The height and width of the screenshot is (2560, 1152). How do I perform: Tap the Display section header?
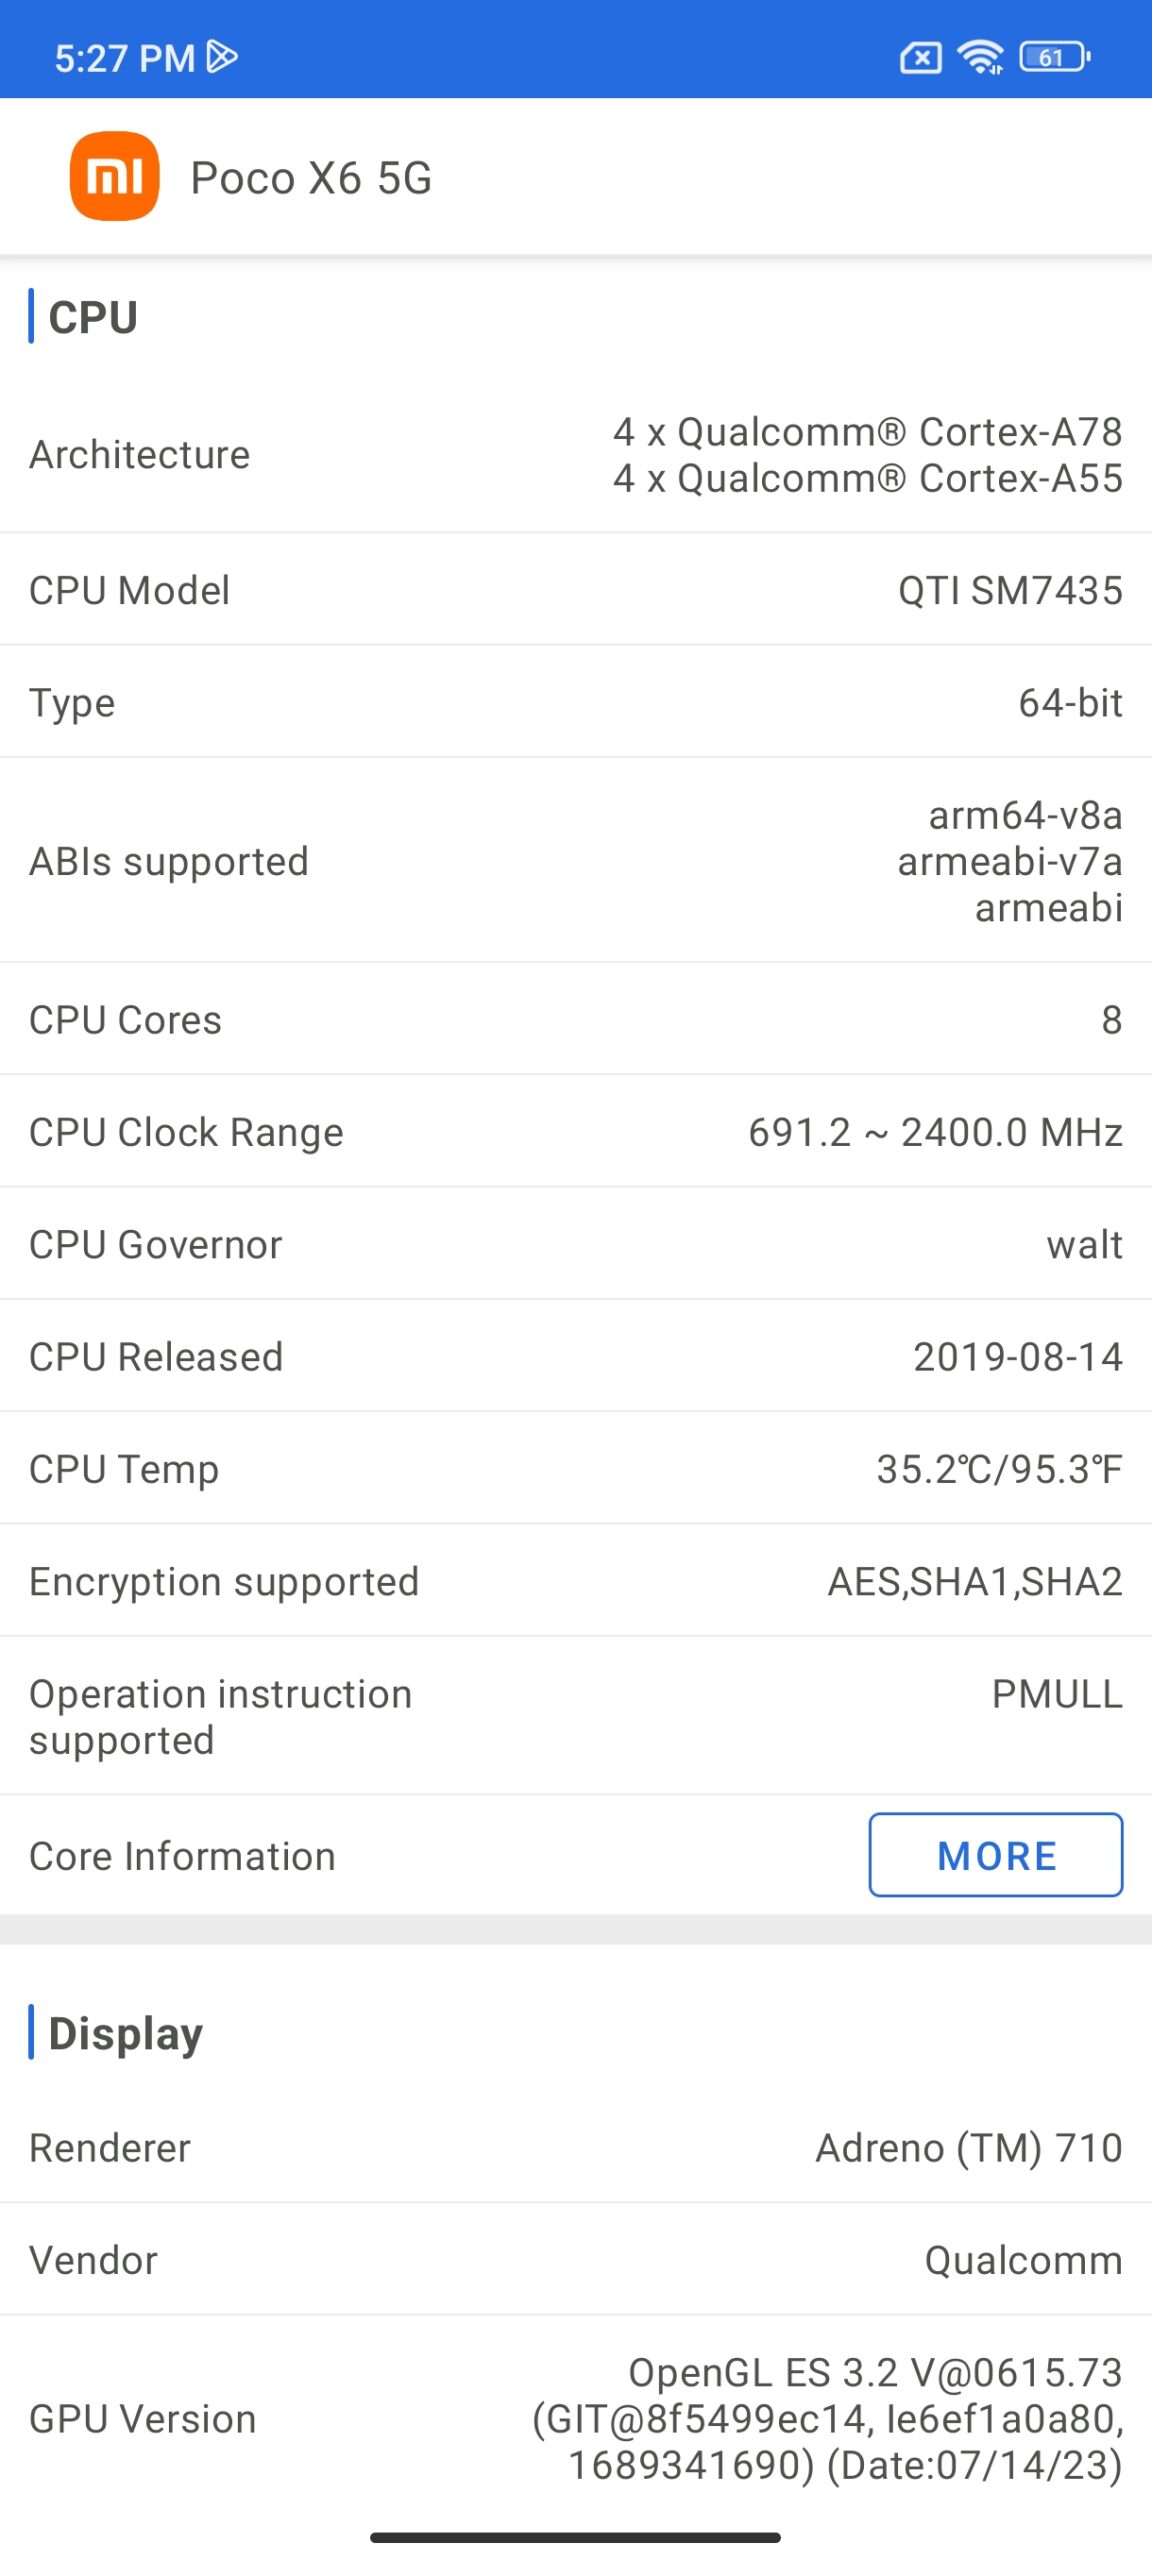click(x=125, y=2033)
